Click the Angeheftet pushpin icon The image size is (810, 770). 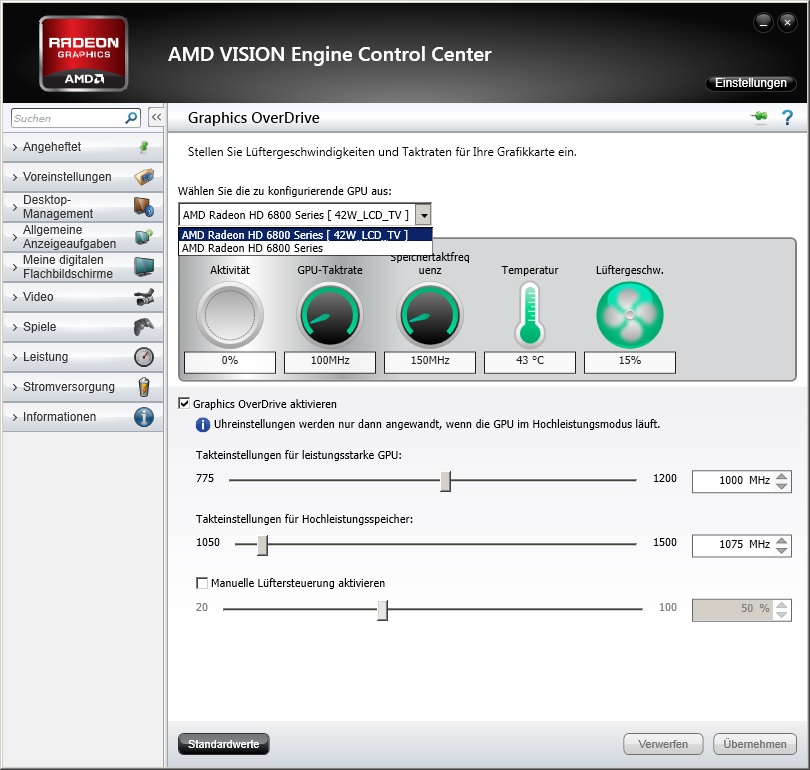tap(144, 147)
